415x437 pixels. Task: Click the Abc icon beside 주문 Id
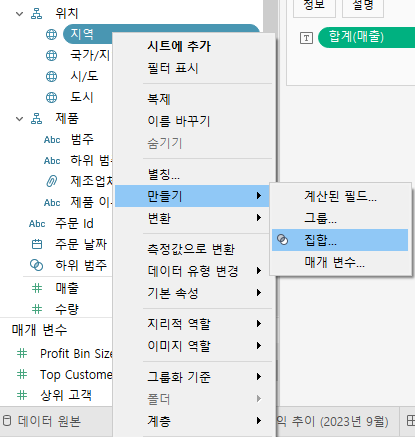(x=37, y=224)
